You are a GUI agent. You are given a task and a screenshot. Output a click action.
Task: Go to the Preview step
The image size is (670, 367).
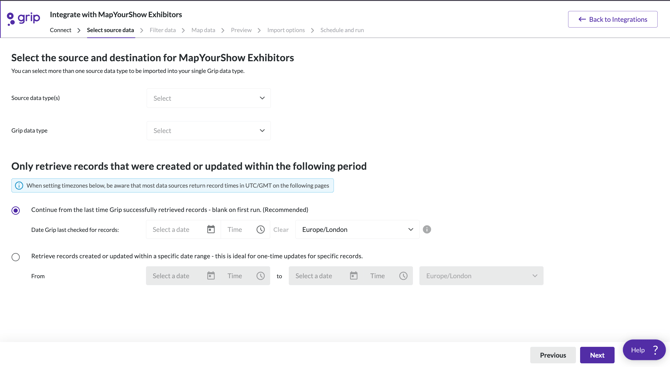pyautogui.click(x=241, y=30)
